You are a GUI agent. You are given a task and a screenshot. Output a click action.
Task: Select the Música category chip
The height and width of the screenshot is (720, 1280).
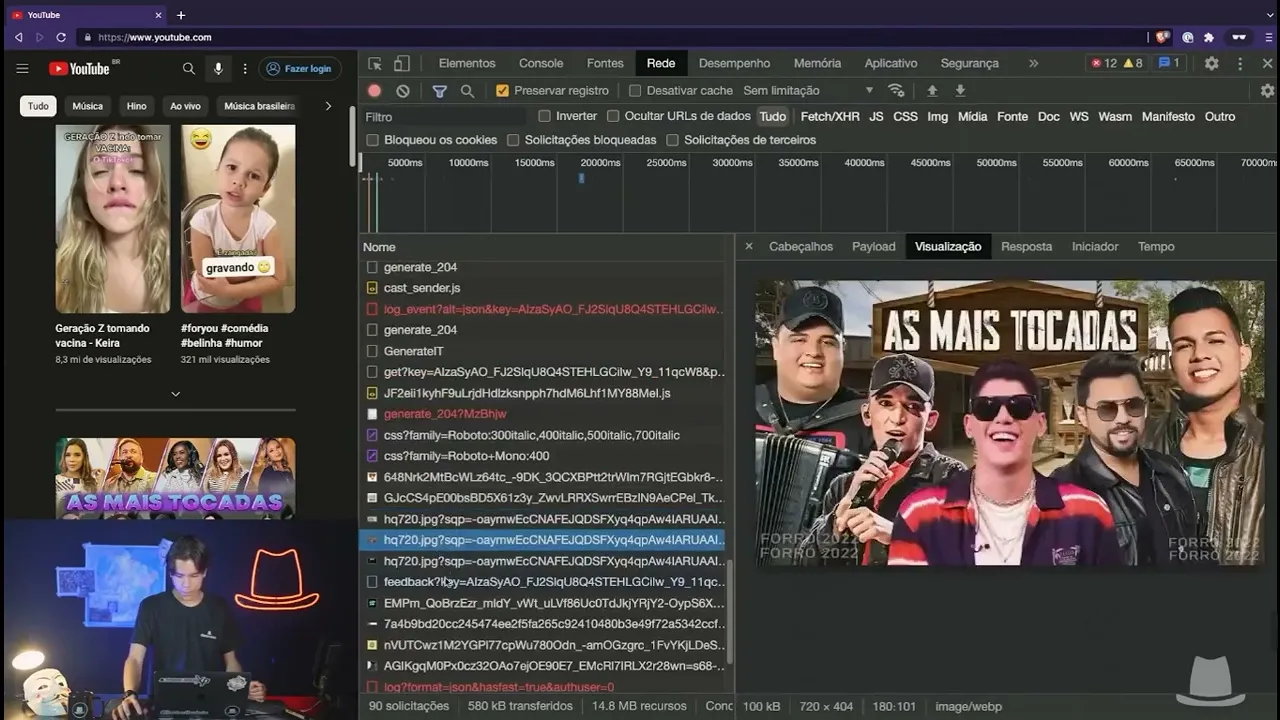pyautogui.click(x=87, y=106)
